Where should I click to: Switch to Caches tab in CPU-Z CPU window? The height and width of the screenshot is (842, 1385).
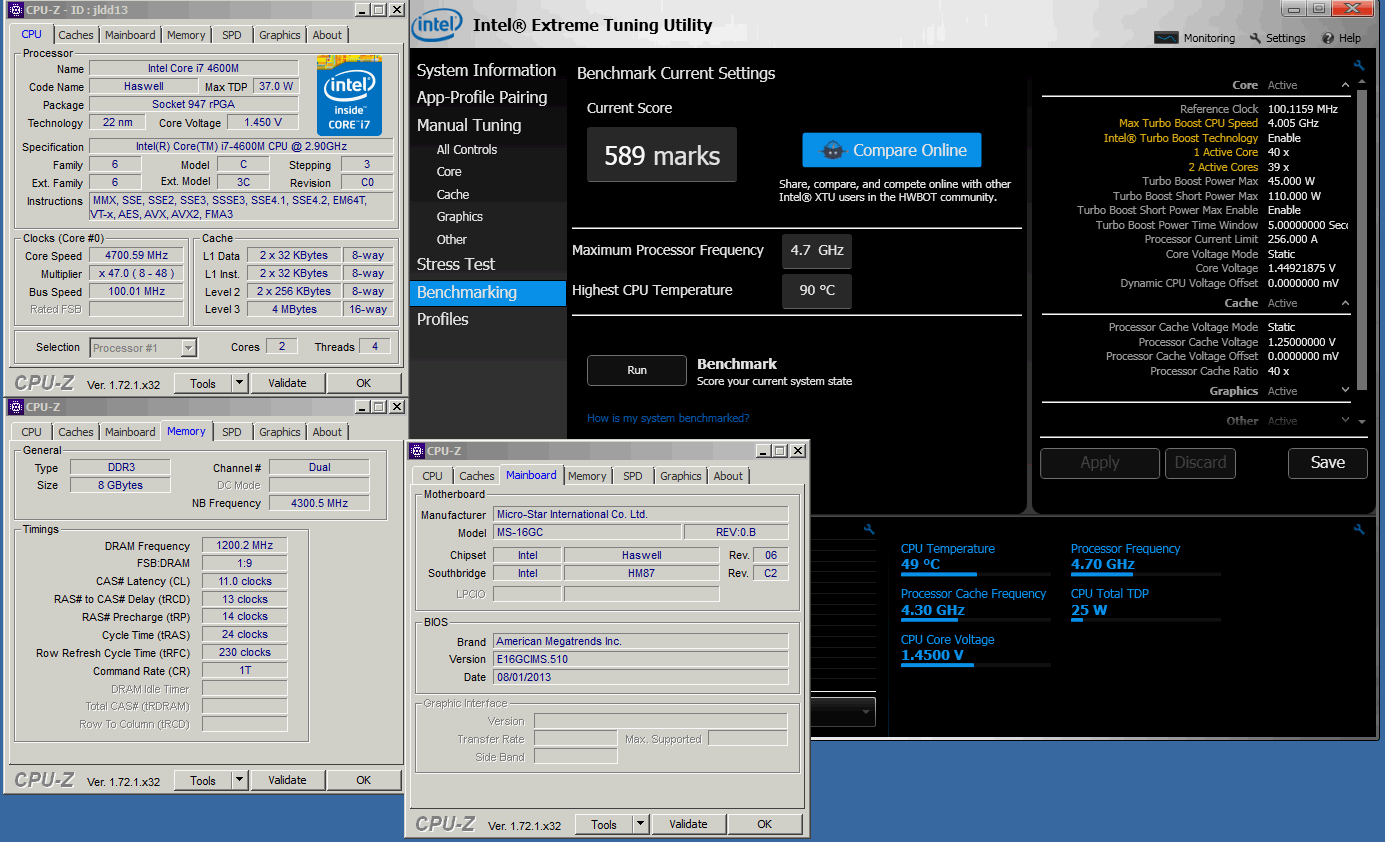click(76, 35)
